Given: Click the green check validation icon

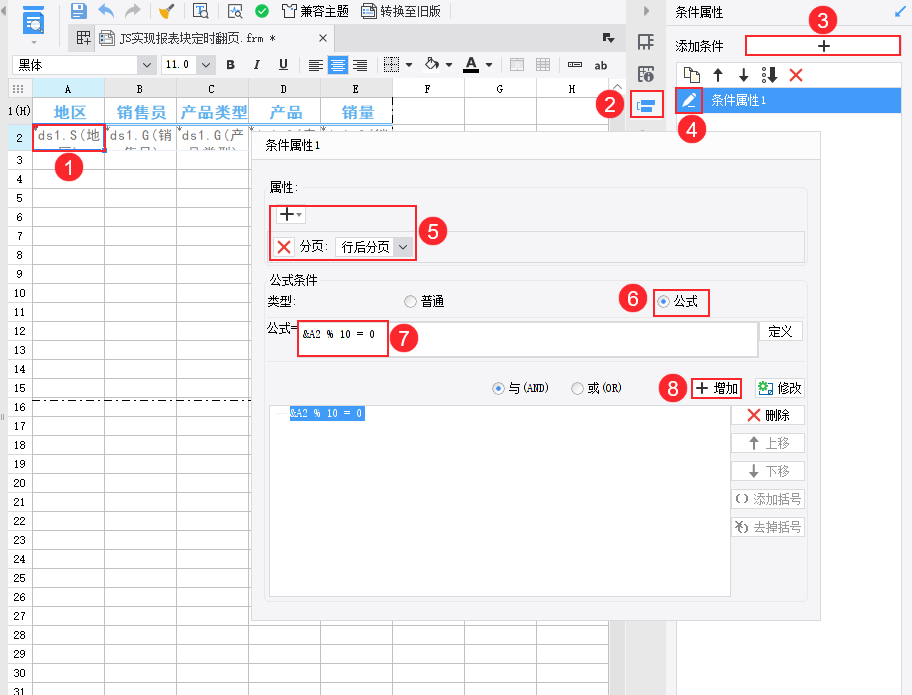Looking at the screenshot, I should point(262,10).
